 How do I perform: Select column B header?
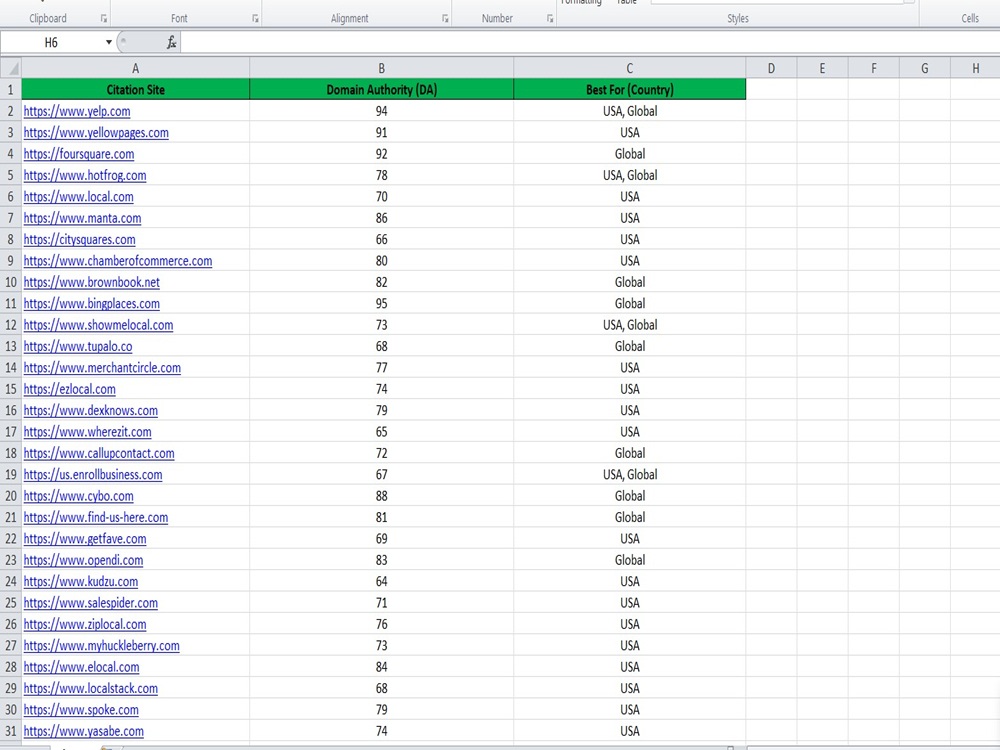381,68
